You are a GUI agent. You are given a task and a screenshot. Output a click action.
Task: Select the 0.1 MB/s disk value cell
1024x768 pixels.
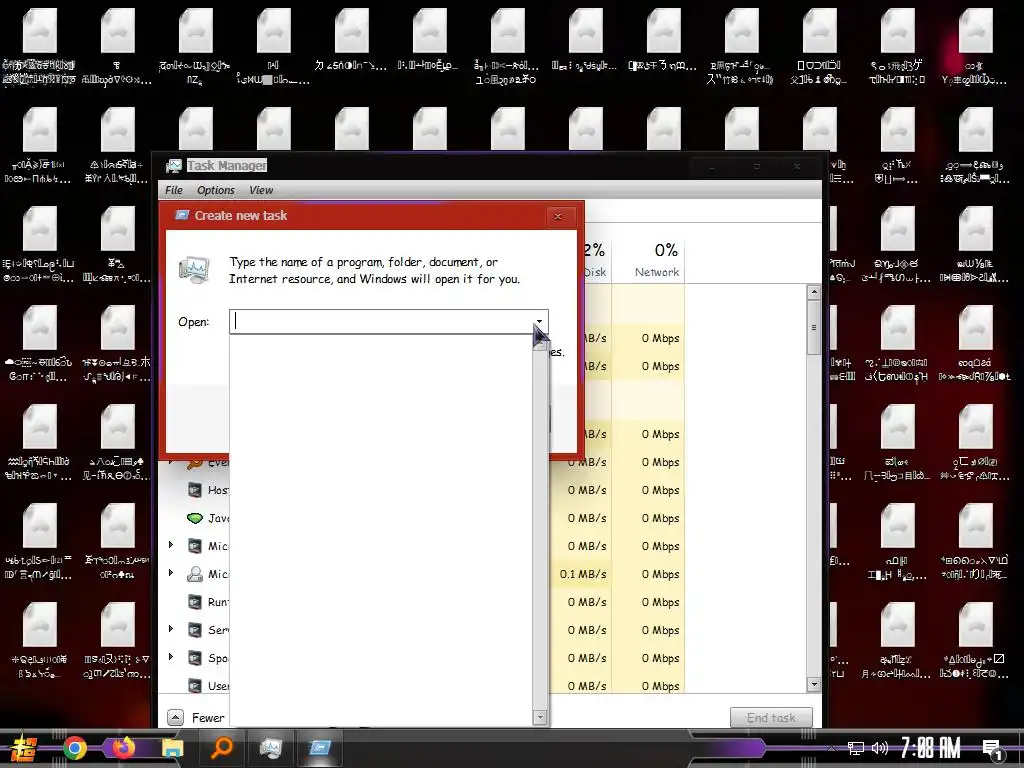583,574
